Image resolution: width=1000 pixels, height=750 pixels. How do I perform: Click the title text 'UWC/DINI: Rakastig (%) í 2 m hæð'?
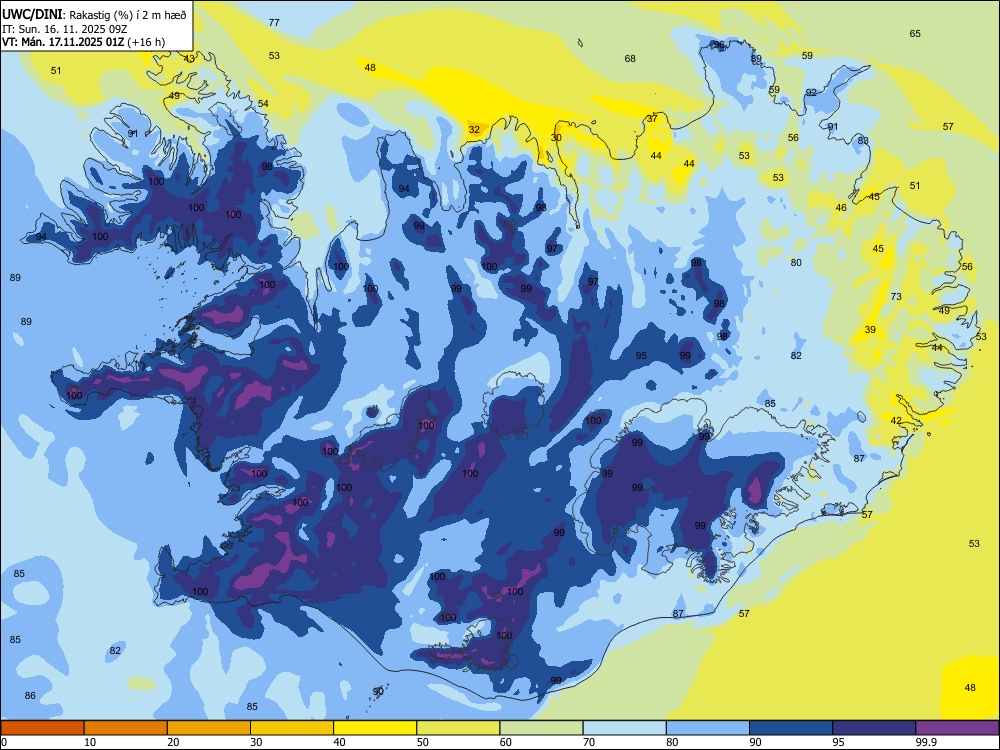pyautogui.click(x=94, y=15)
